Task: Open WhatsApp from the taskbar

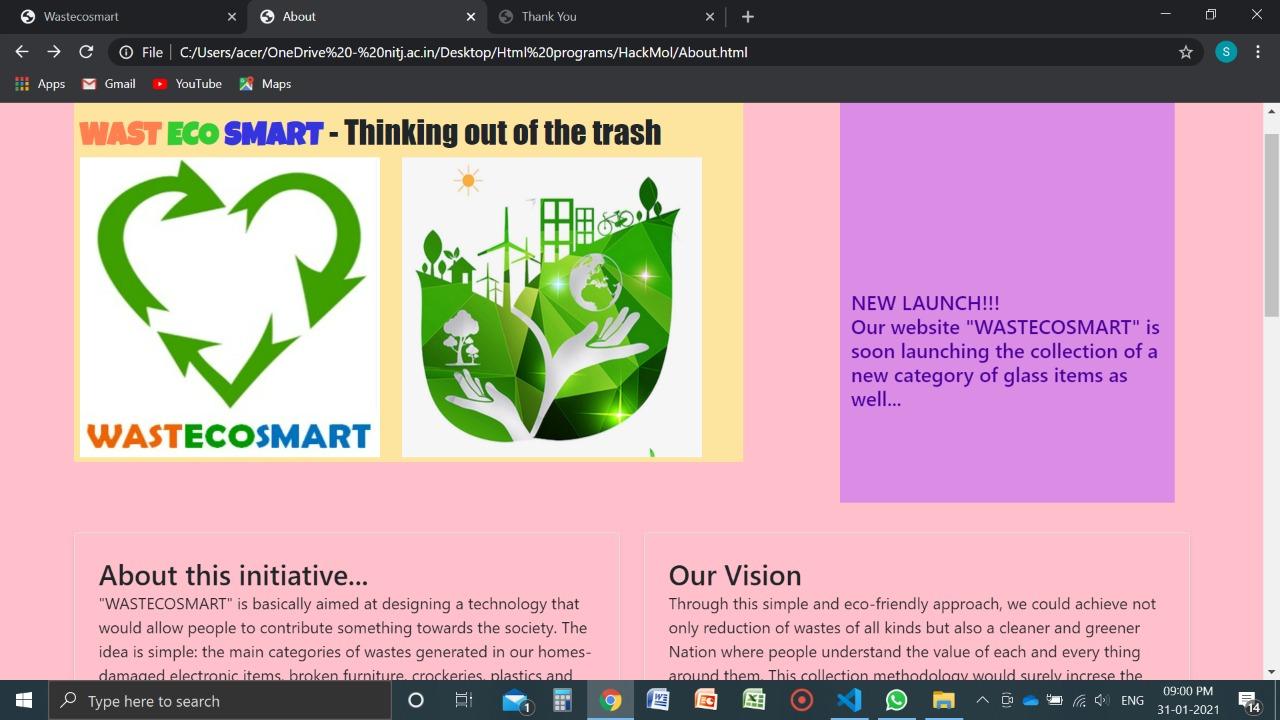Action: (x=897, y=700)
